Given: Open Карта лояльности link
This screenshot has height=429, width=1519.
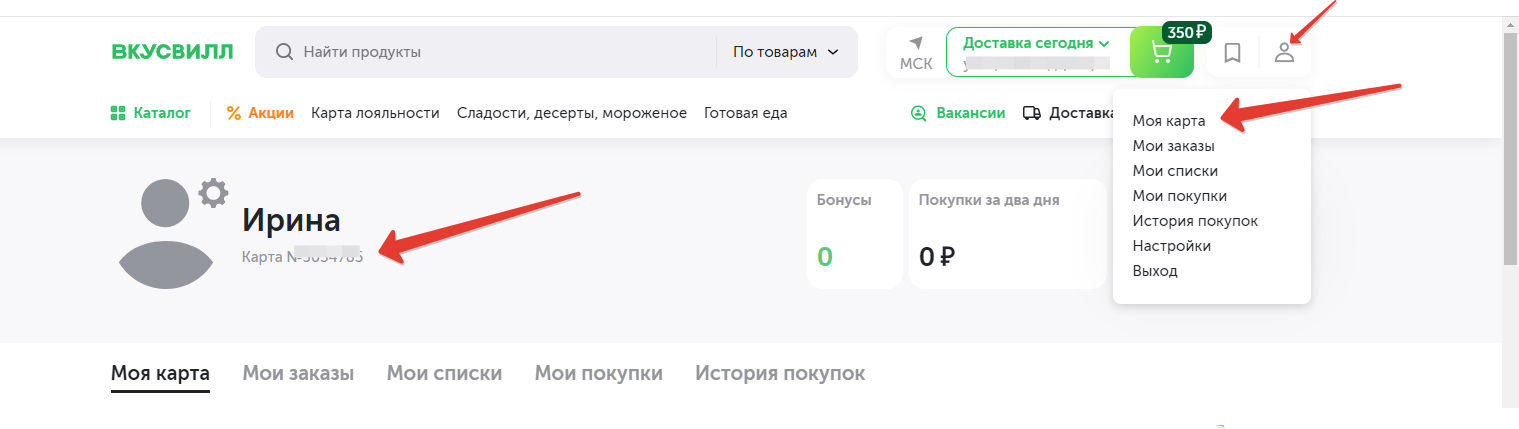Looking at the screenshot, I should click(x=375, y=113).
